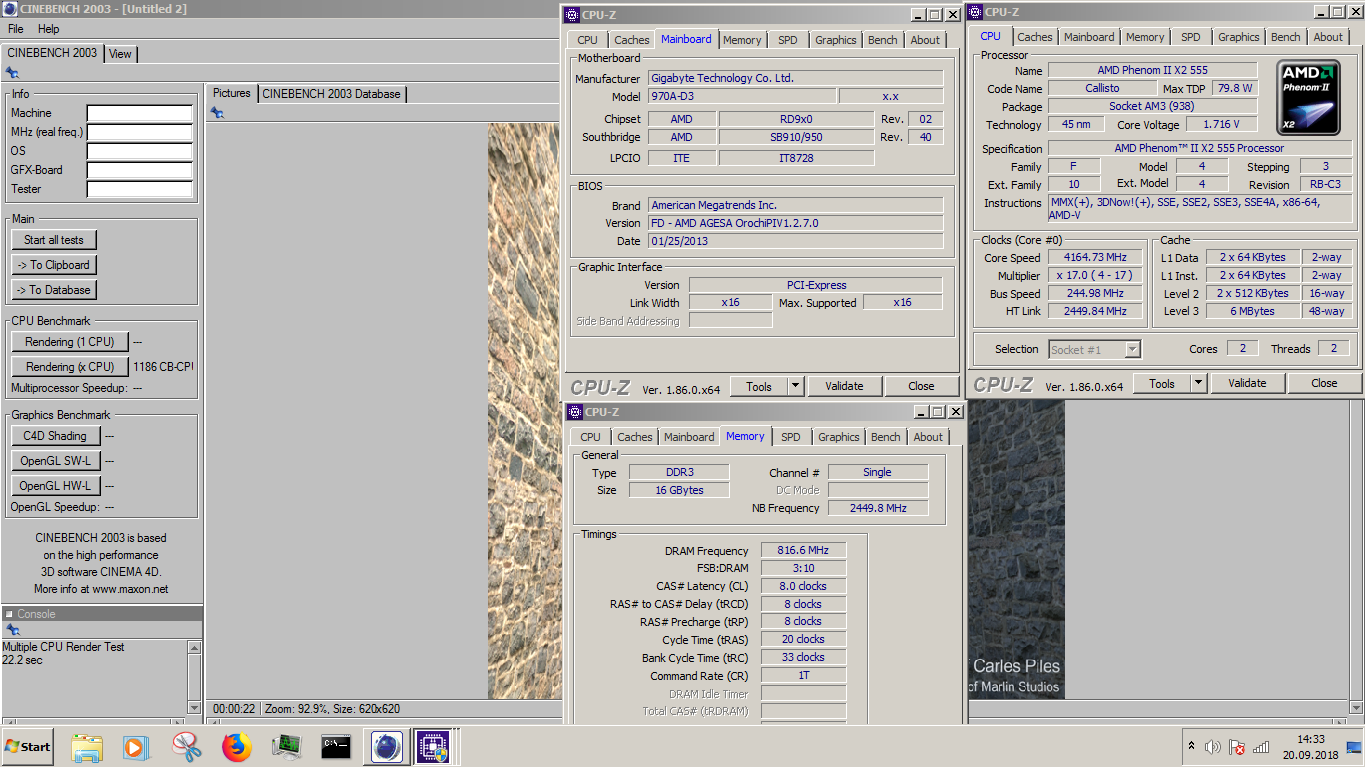The image size is (1365, 767).
Task: Select the Pictures tab
Action: tap(232, 93)
